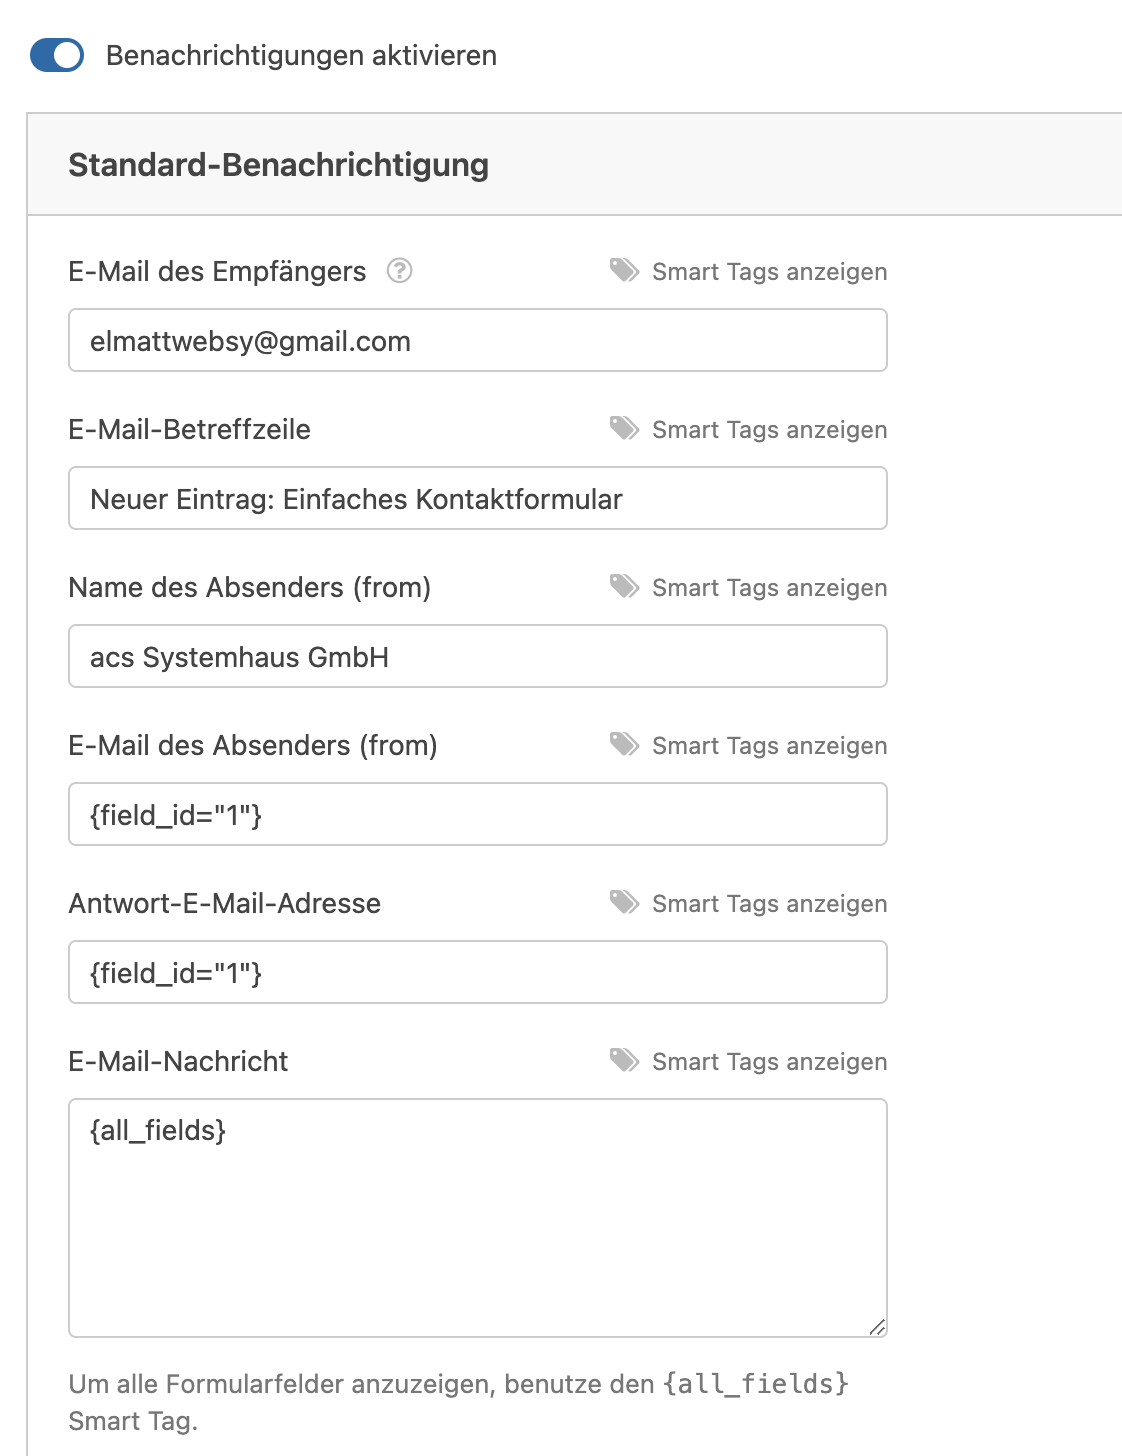Click tag icon for E-Mail-Nachricht
1122x1456 pixels.
[x=625, y=1061]
